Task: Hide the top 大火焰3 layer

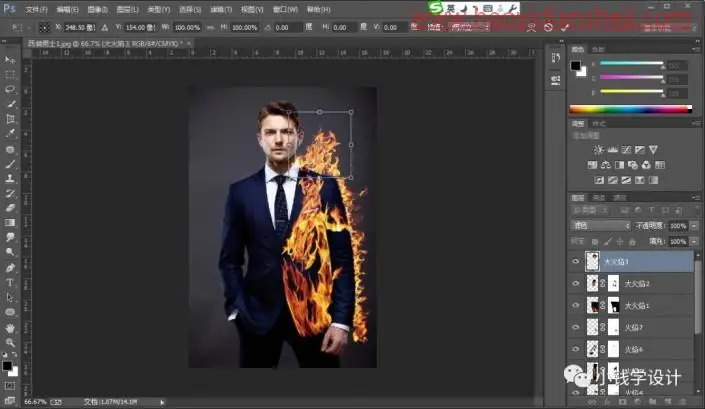Action: point(576,262)
